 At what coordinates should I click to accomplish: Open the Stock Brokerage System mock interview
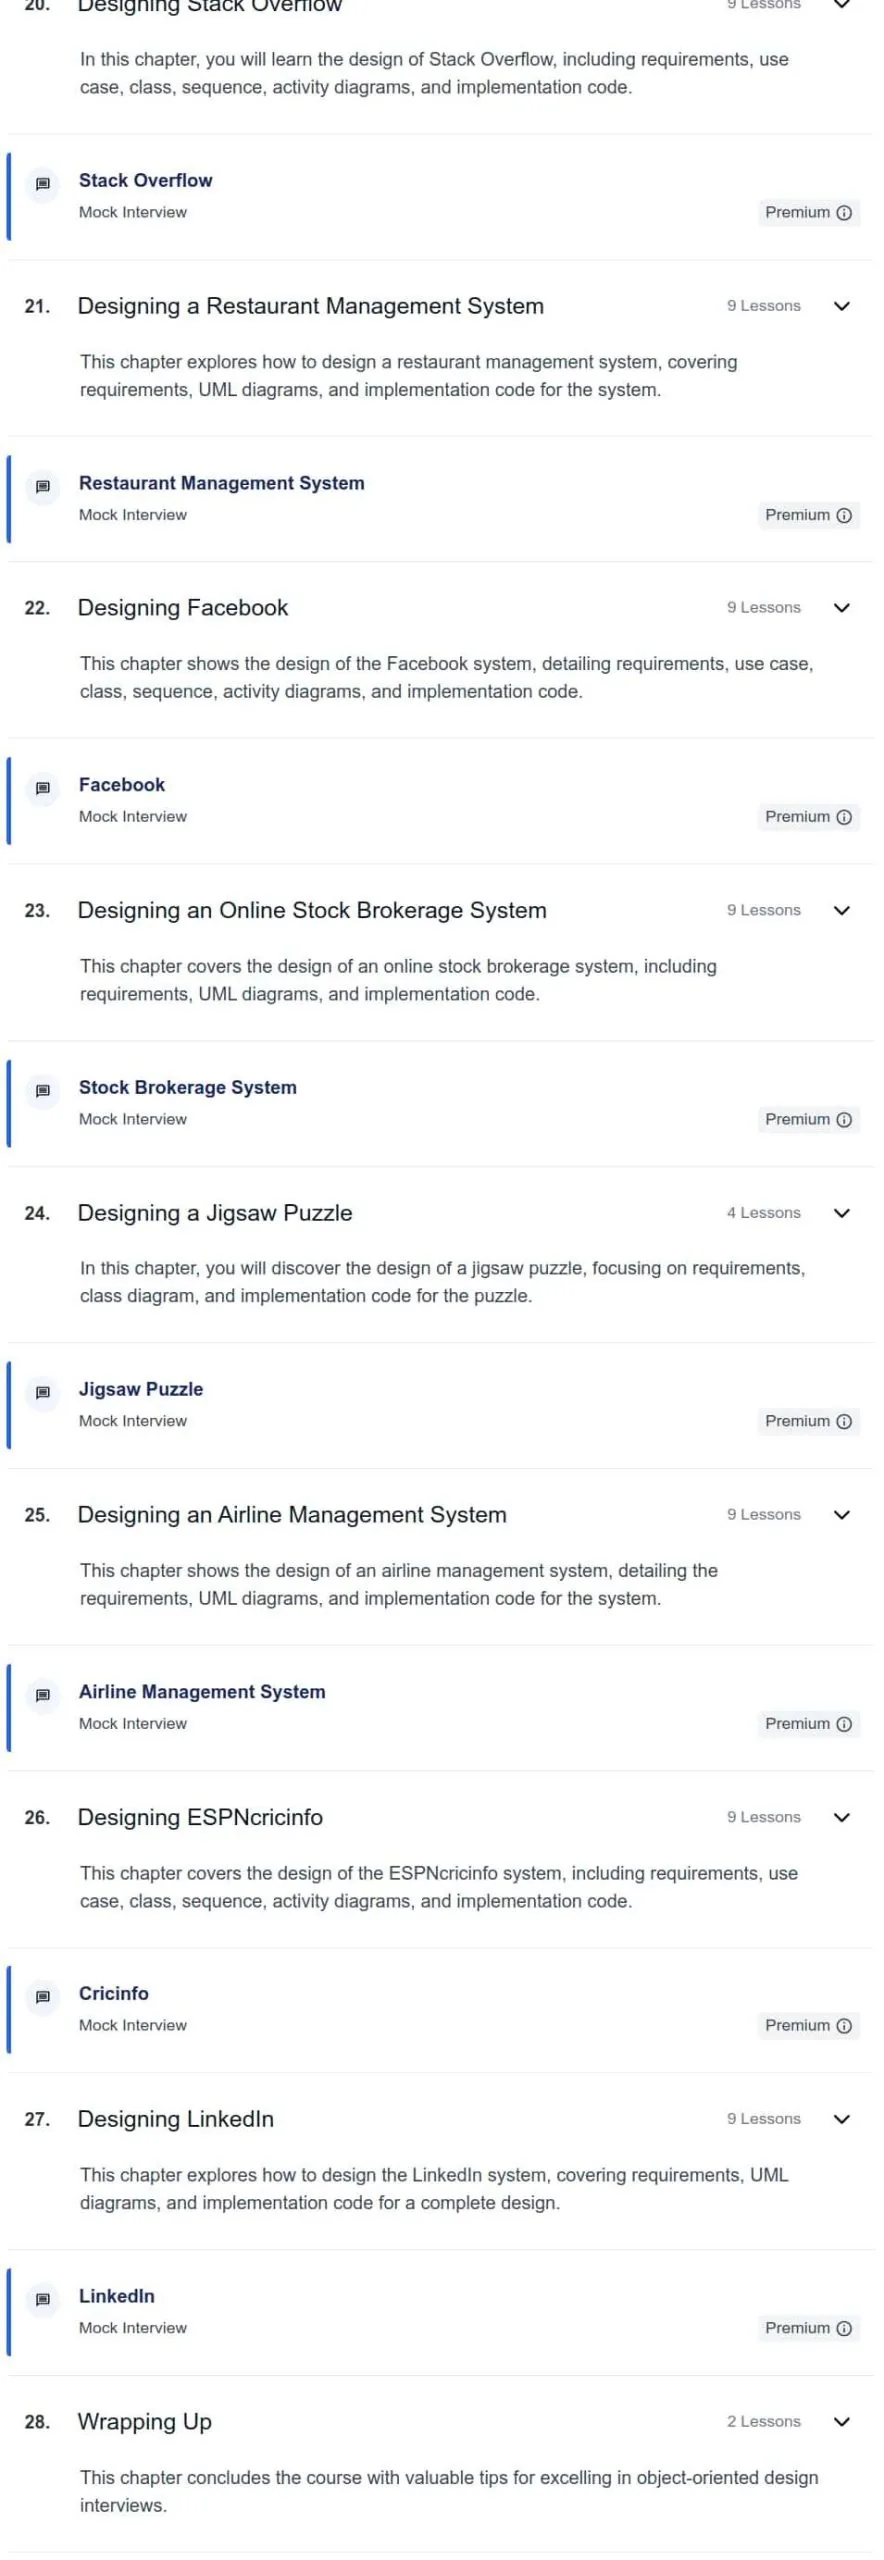[188, 1087]
